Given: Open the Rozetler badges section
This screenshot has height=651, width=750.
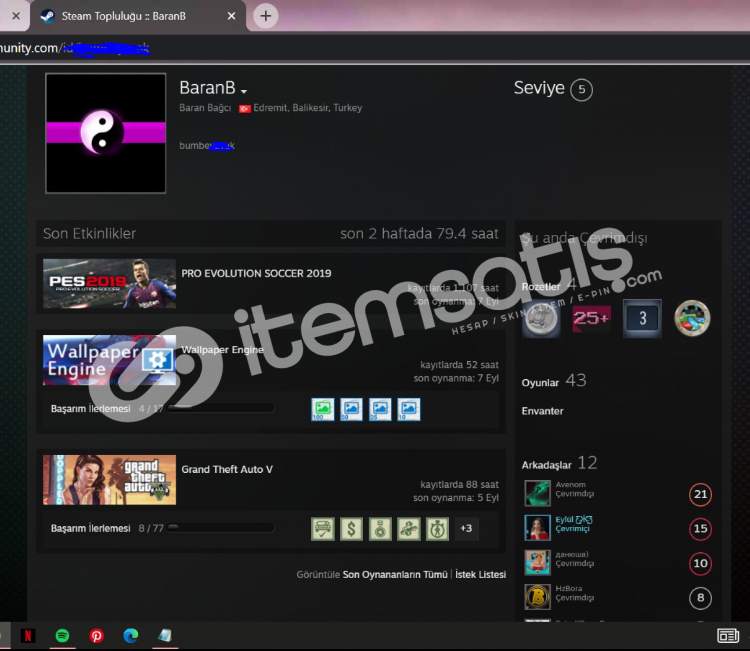Looking at the screenshot, I should (x=541, y=287).
